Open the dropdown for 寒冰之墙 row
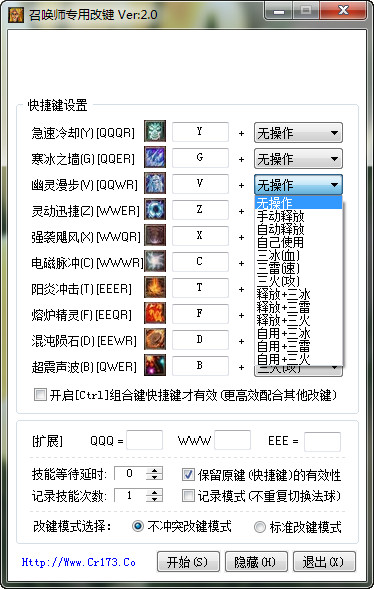This screenshot has height=589, width=374. point(299,159)
